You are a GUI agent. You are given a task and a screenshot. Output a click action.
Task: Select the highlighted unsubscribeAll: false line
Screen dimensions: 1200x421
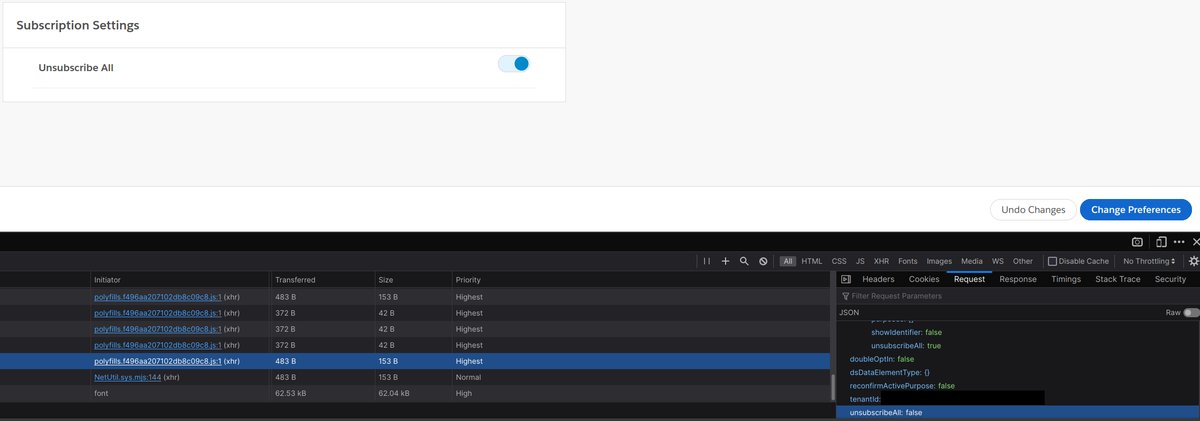coord(1018,412)
